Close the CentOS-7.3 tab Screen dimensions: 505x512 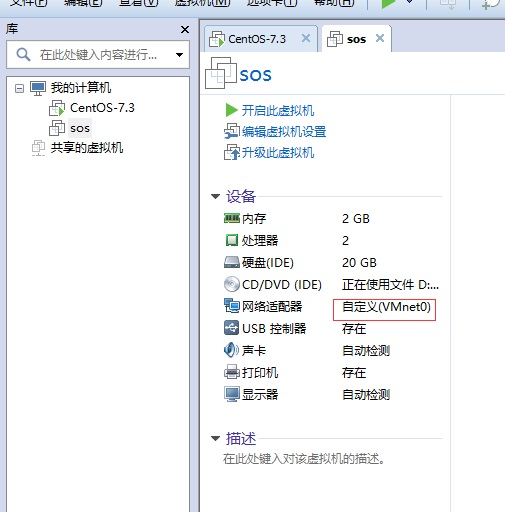pos(306,38)
